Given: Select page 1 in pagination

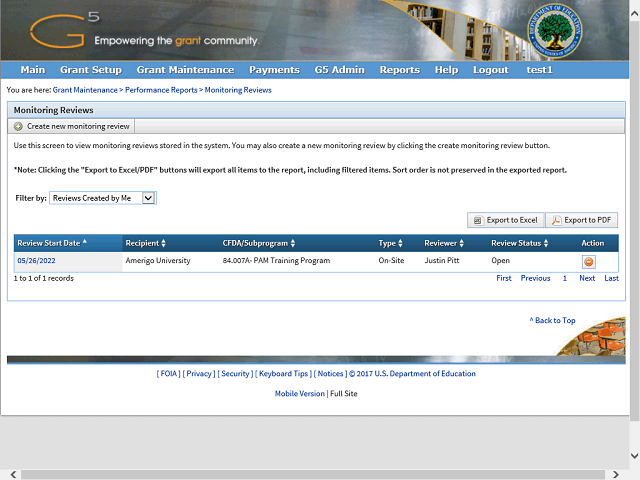Looking at the screenshot, I should point(565,278).
